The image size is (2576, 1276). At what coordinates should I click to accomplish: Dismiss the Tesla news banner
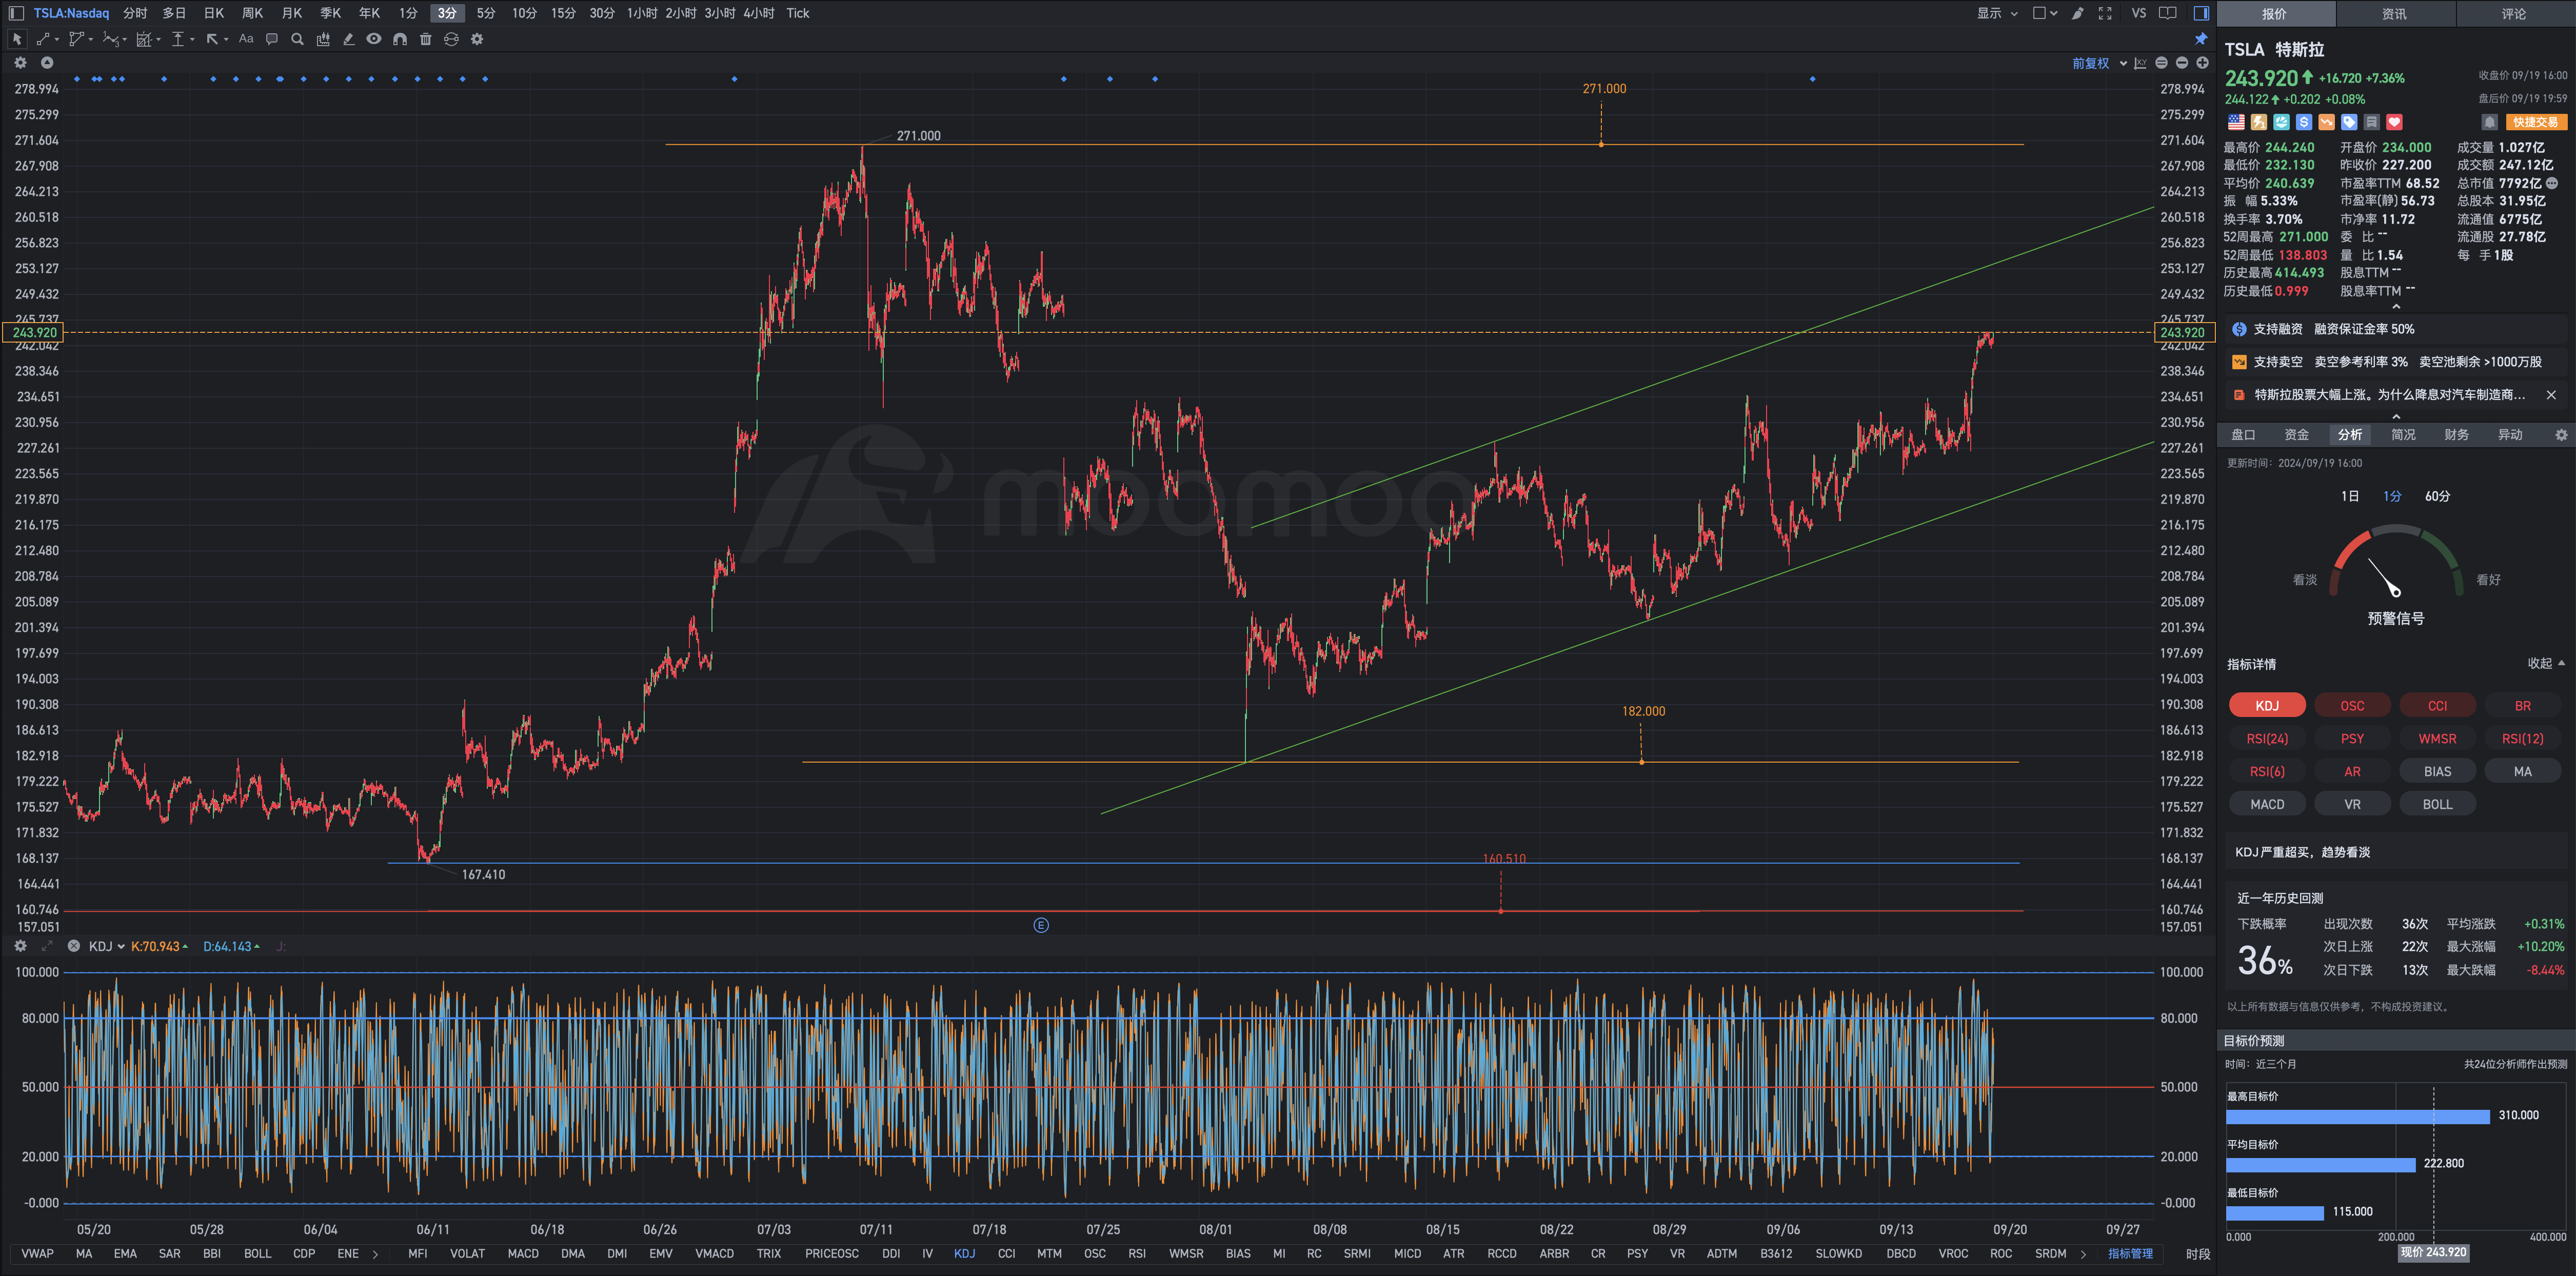point(2551,395)
